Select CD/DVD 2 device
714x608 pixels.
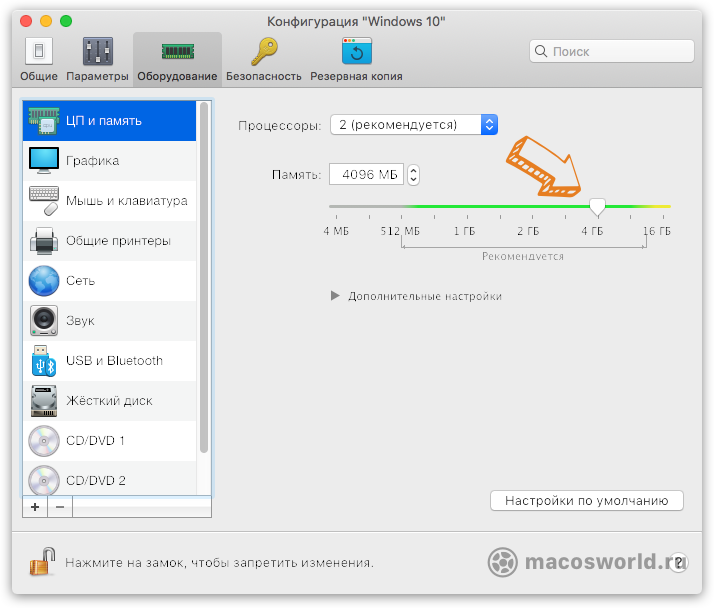tap(109, 479)
